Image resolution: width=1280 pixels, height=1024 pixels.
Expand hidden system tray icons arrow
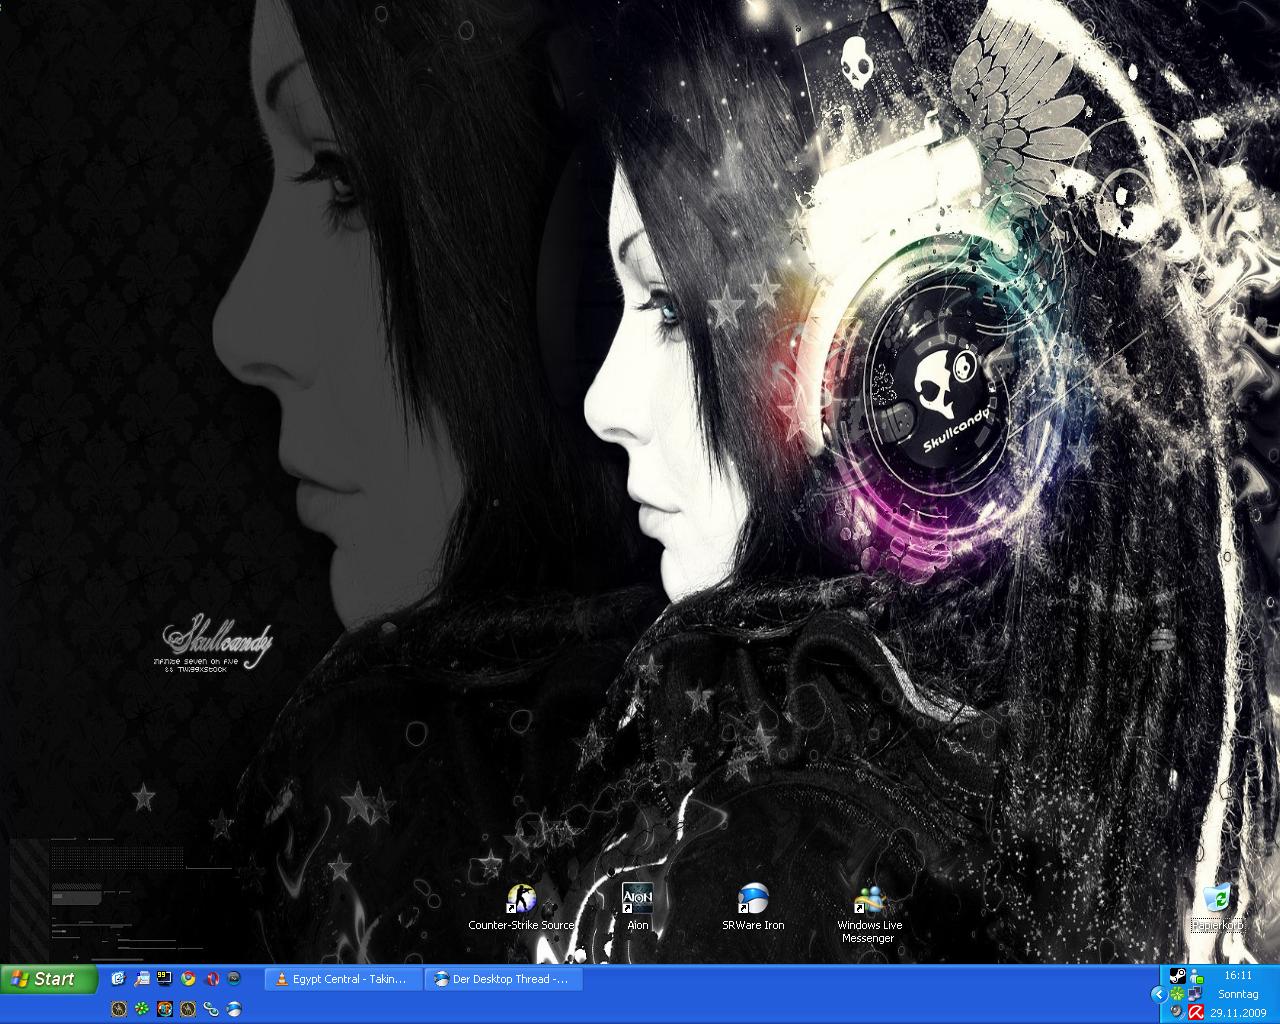pyautogui.click(x=1158, y=994)
